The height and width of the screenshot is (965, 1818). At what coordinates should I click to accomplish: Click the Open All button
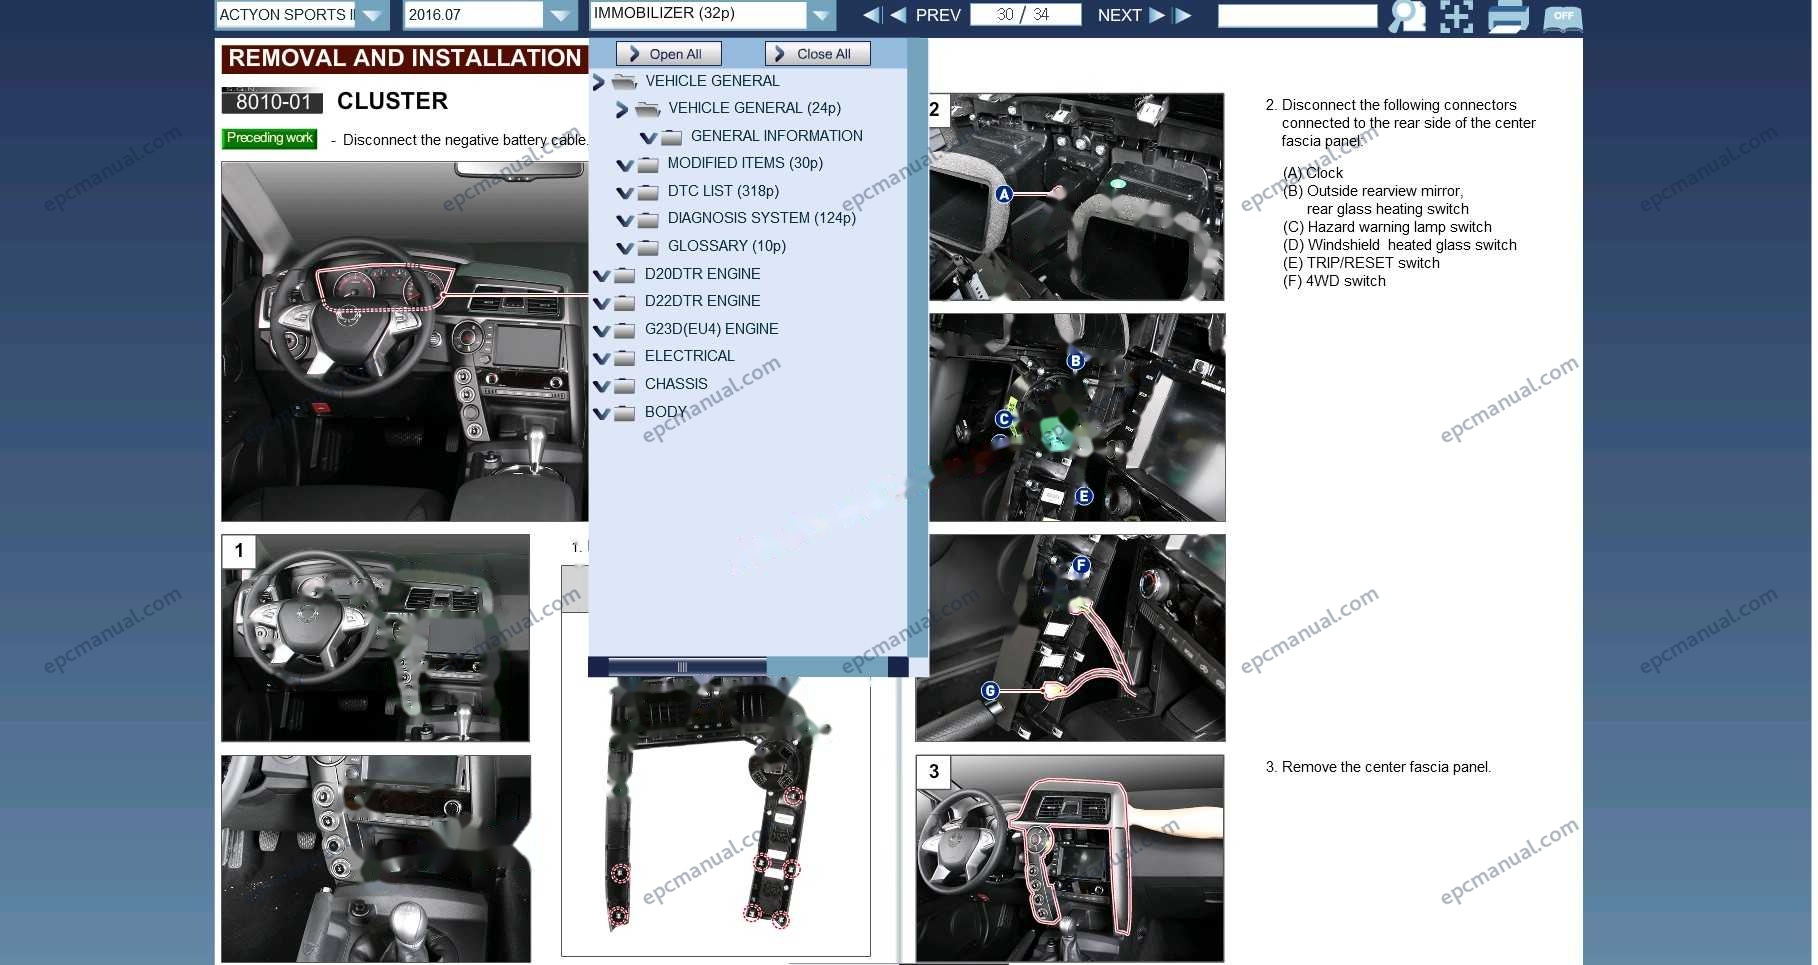point(668,54)
